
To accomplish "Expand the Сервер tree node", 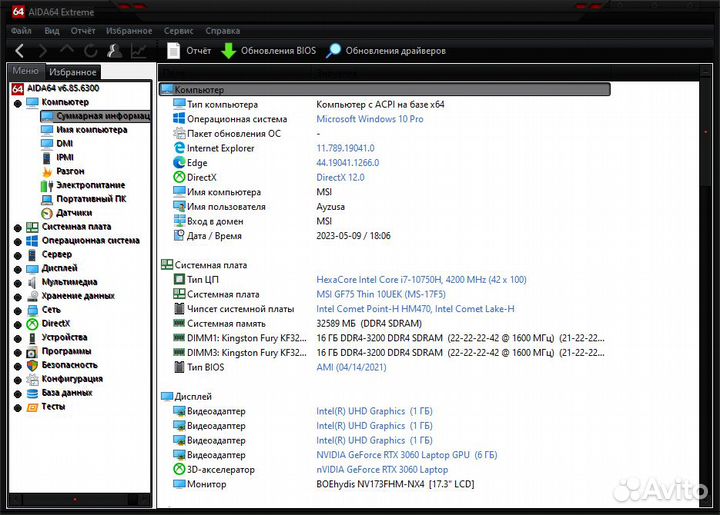I will (x=17, y=256).
